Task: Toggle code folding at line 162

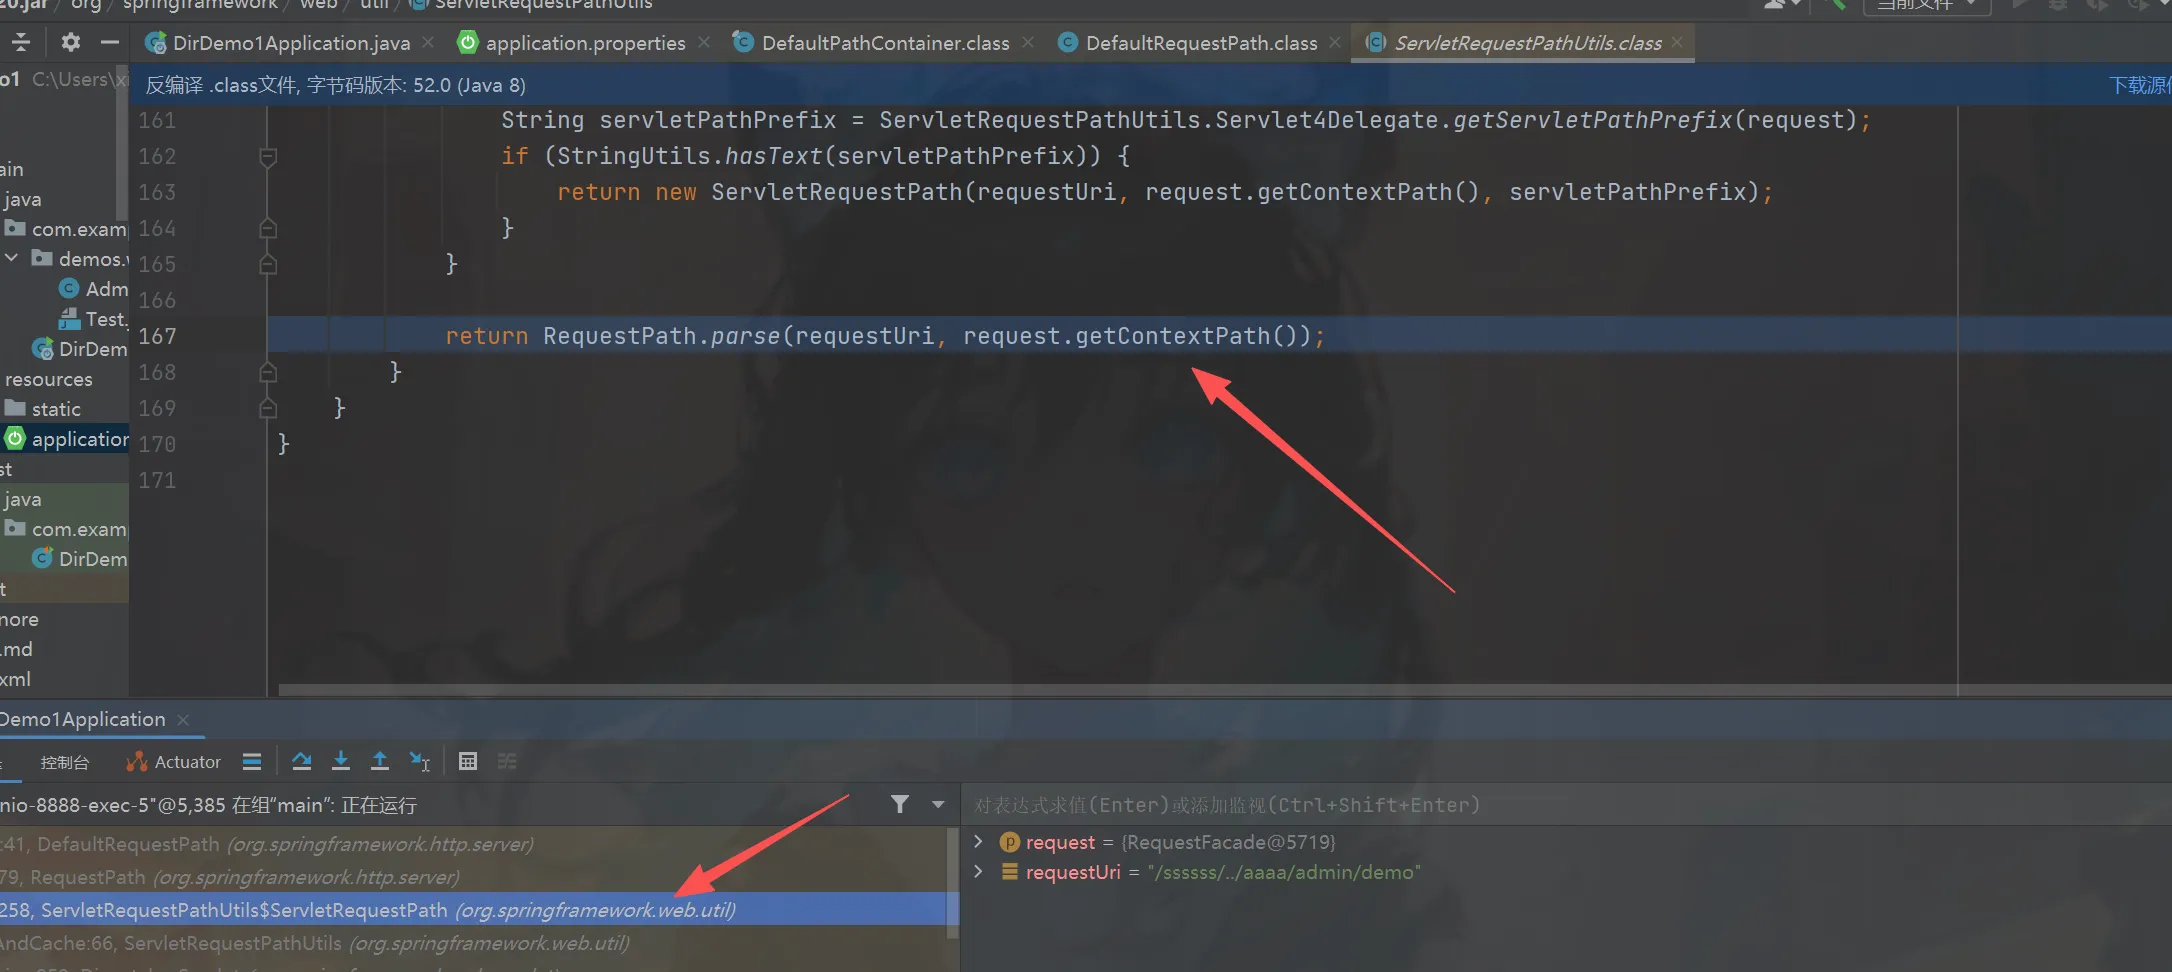Action: pos(268,157)
